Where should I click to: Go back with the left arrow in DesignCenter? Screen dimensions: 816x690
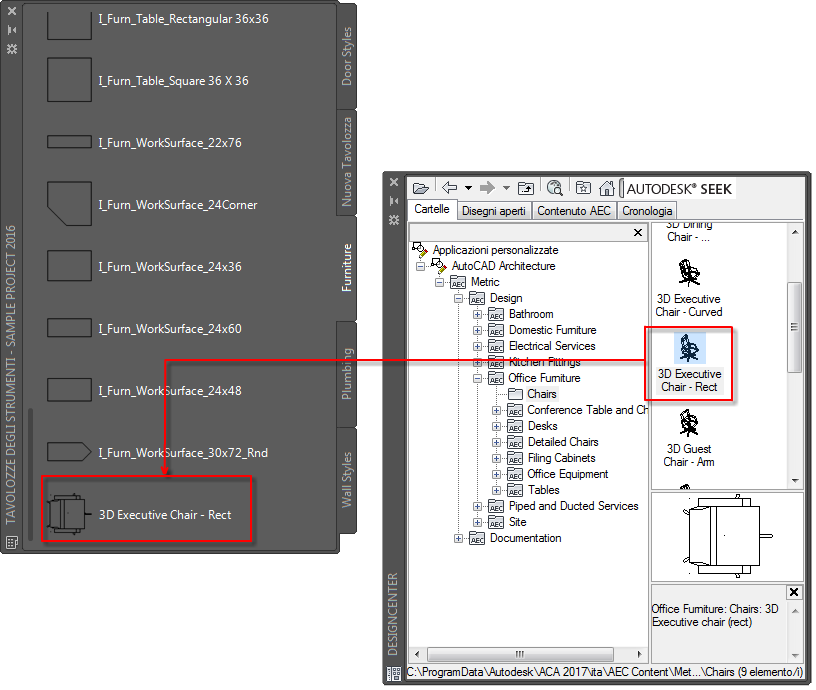pos(449,187)
